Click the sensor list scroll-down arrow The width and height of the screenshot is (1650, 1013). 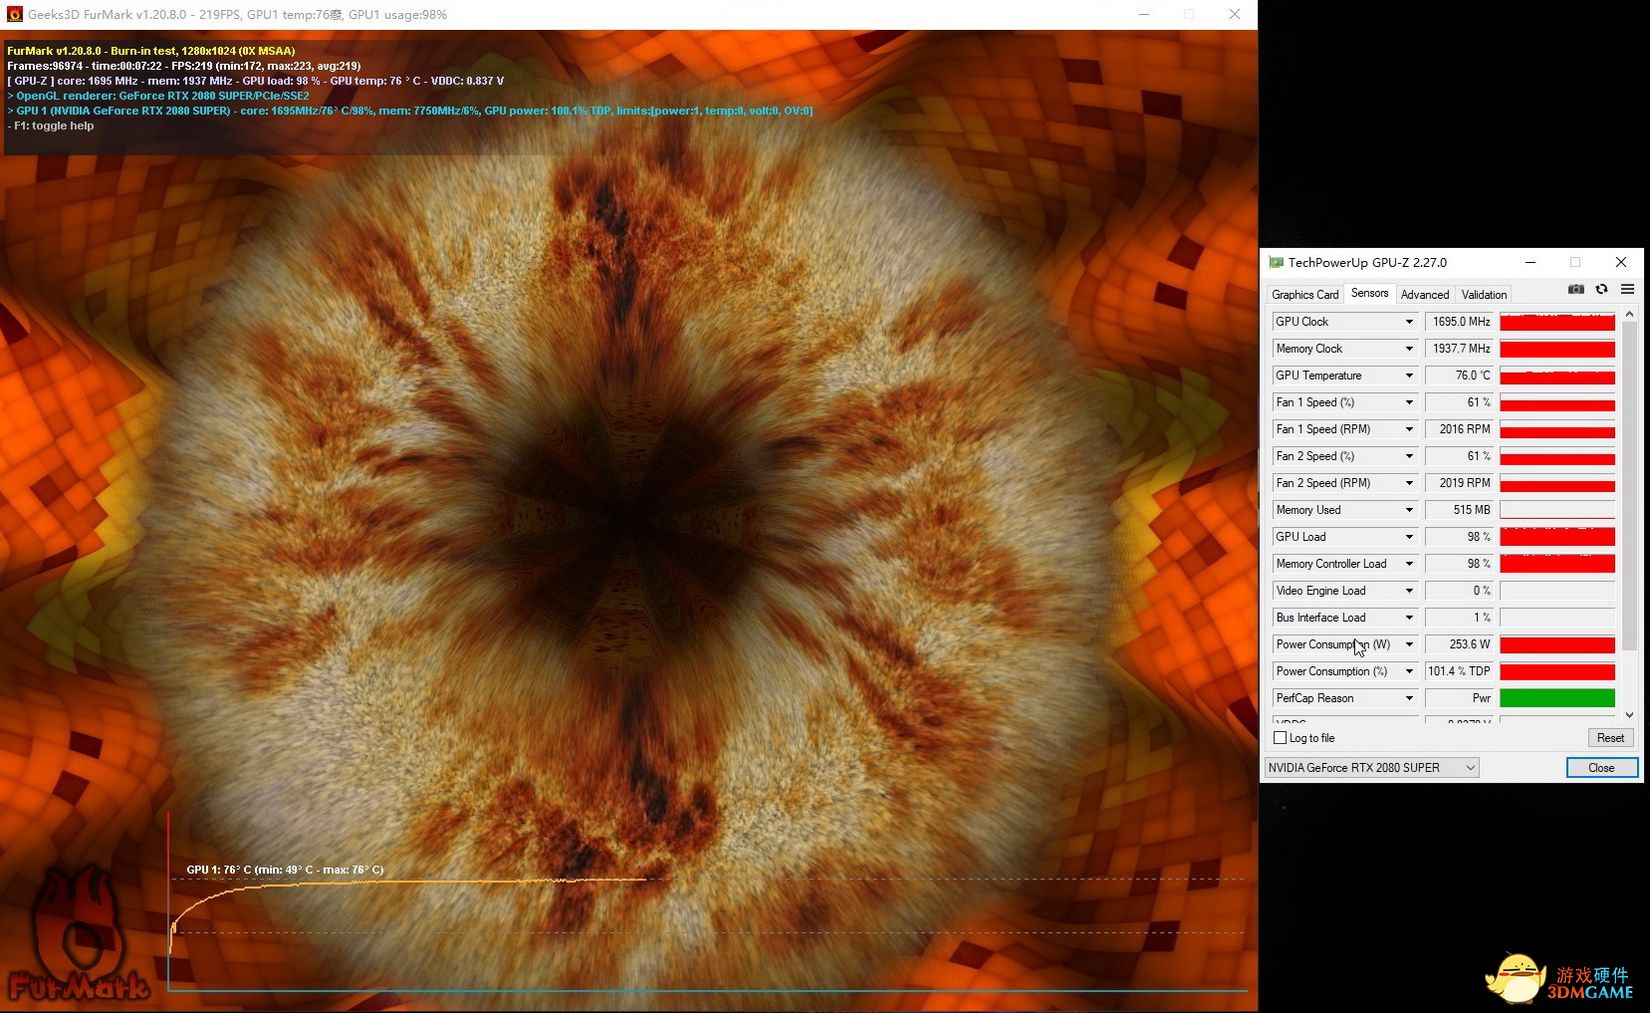point(1629,715)
